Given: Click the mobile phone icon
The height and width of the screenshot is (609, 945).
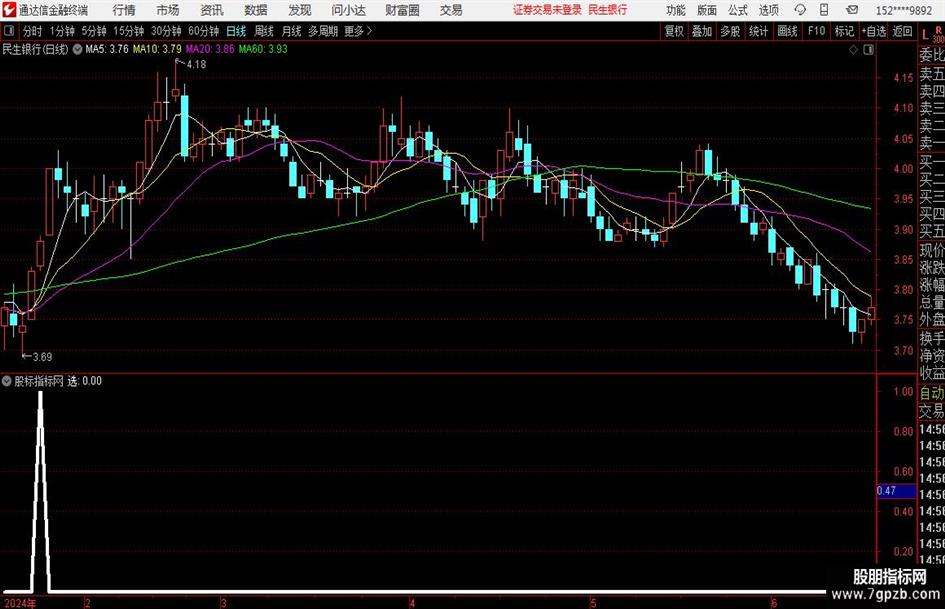Looking at the screenshot, I should pyautogui.click(x=824, y=10).
